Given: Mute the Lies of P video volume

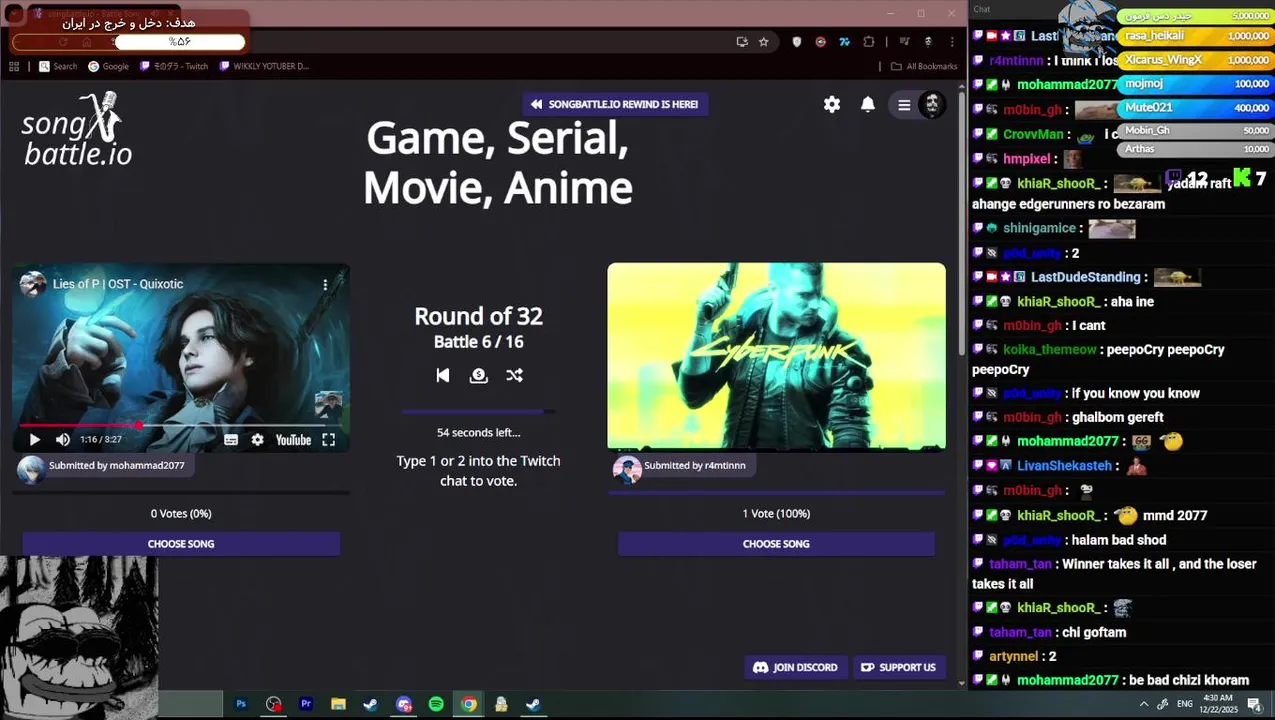Looking at the screenshot, I should tap(63, 440).
